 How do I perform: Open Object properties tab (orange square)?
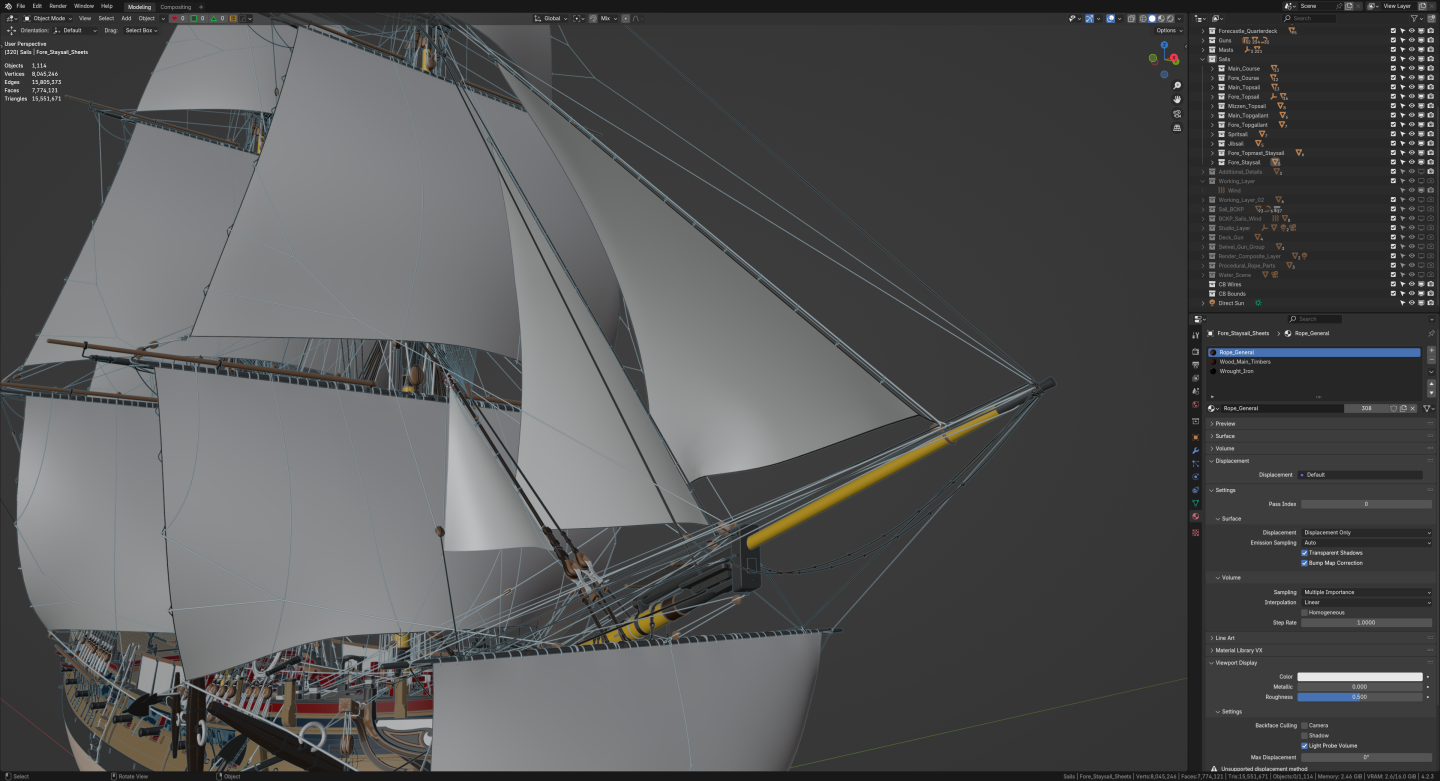[x=1195, y=437]
